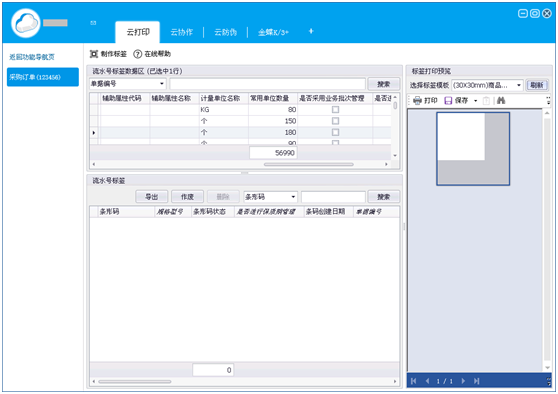The width and height of the screenshot is (558, 394).
Task: Open the label template (30X30mm) dropdown
Action: [x=518, y=85]
